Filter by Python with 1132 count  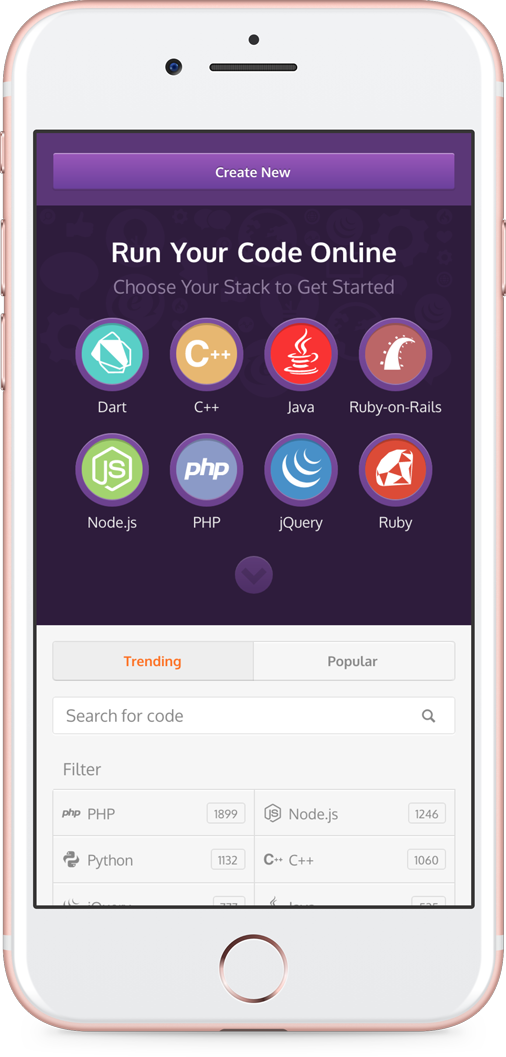click(x=154, y=859)
